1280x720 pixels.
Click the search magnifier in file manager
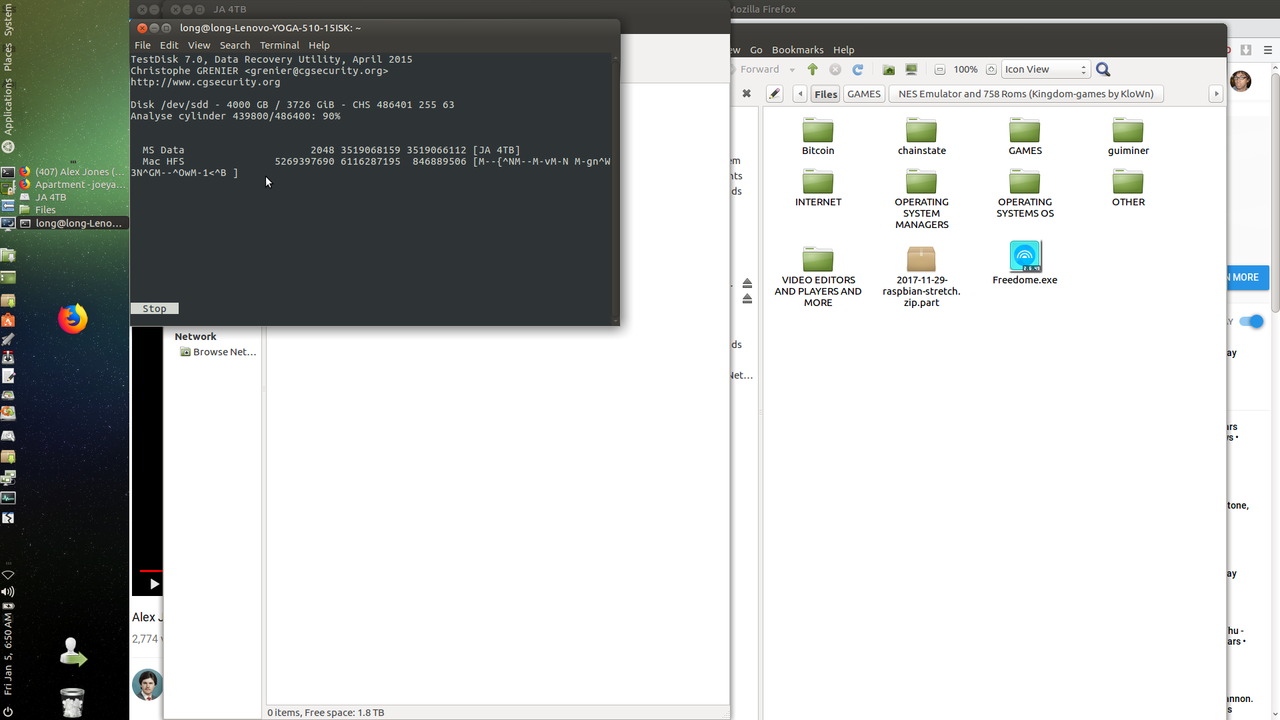click(1103, 69)
